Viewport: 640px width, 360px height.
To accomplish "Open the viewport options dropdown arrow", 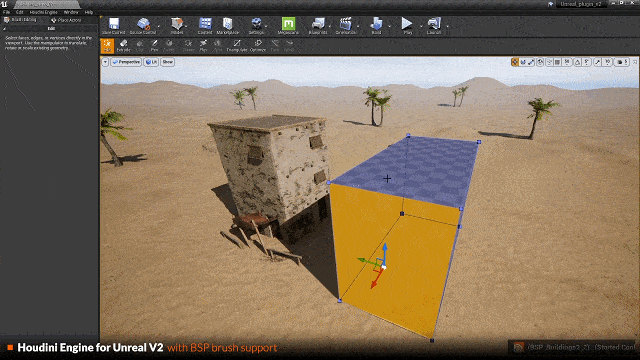I will (105, 62).
